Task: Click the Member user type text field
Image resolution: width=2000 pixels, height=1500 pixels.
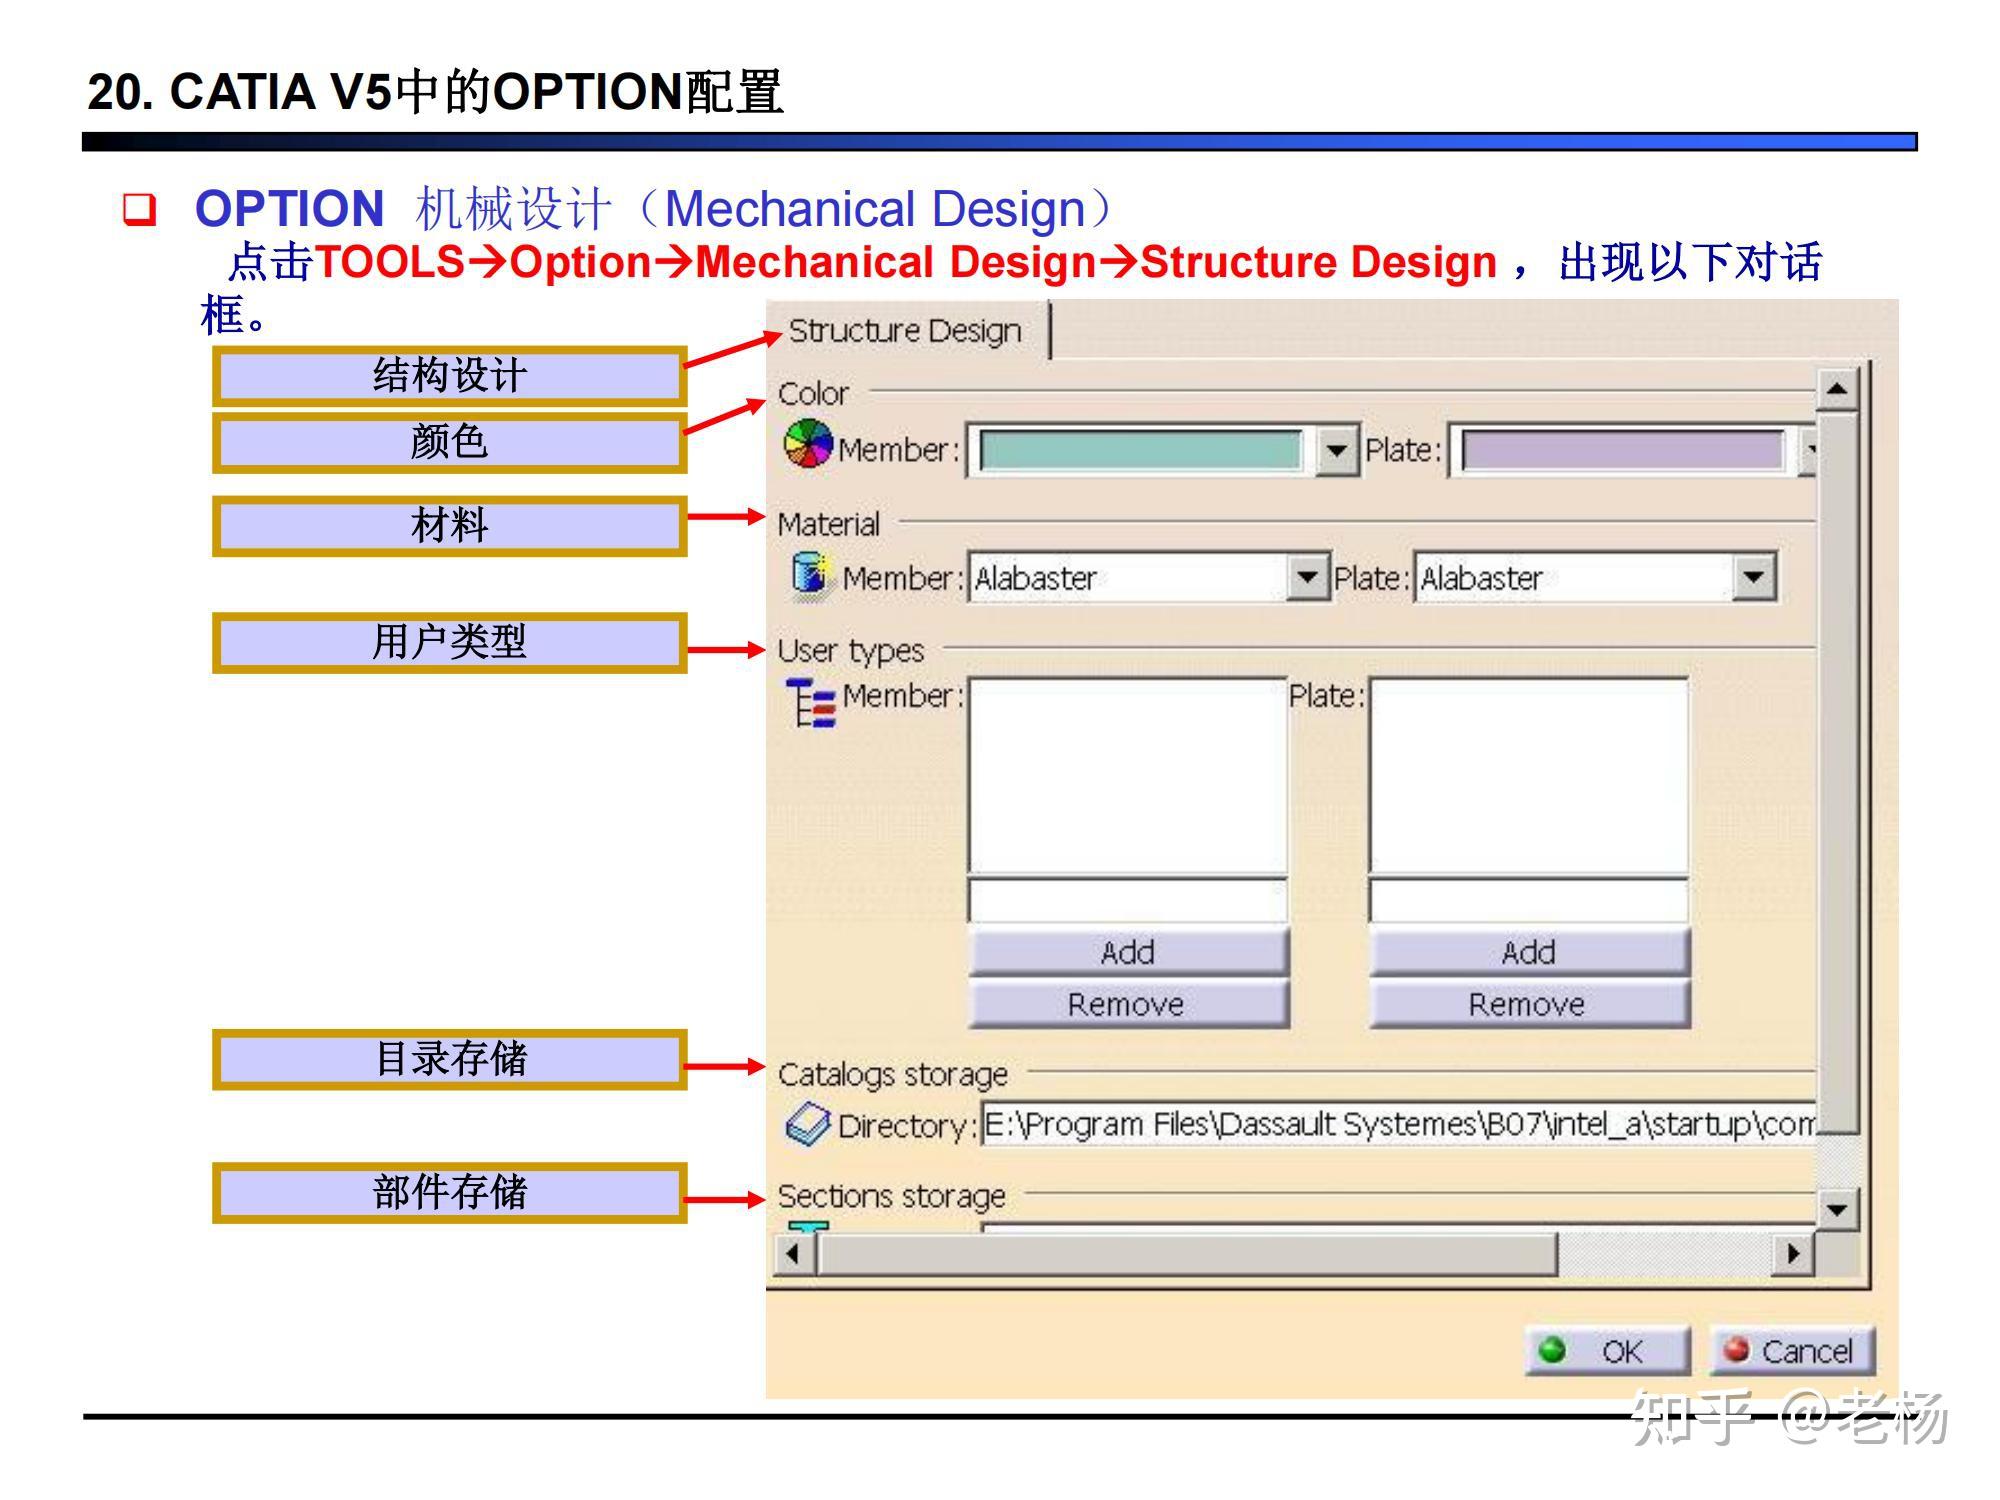Action: coord(1127,901)
